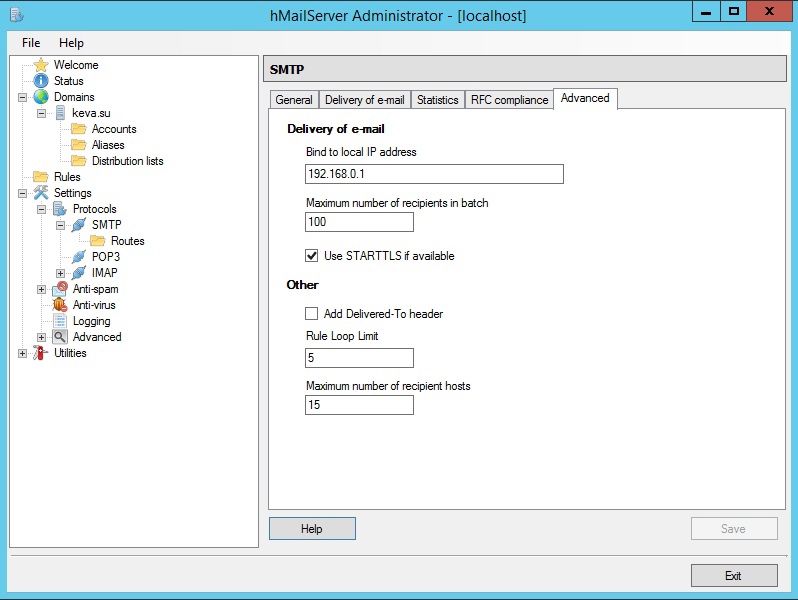This screenshot has width=798, height=600.
Task: Click the Routes folder icon
Action: pos(98,241)
